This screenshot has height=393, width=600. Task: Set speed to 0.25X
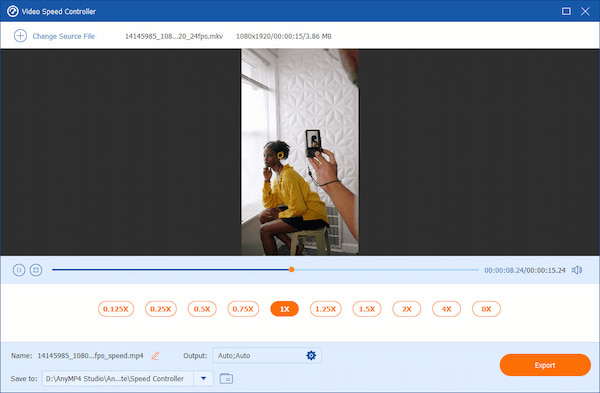coord(161,309)
